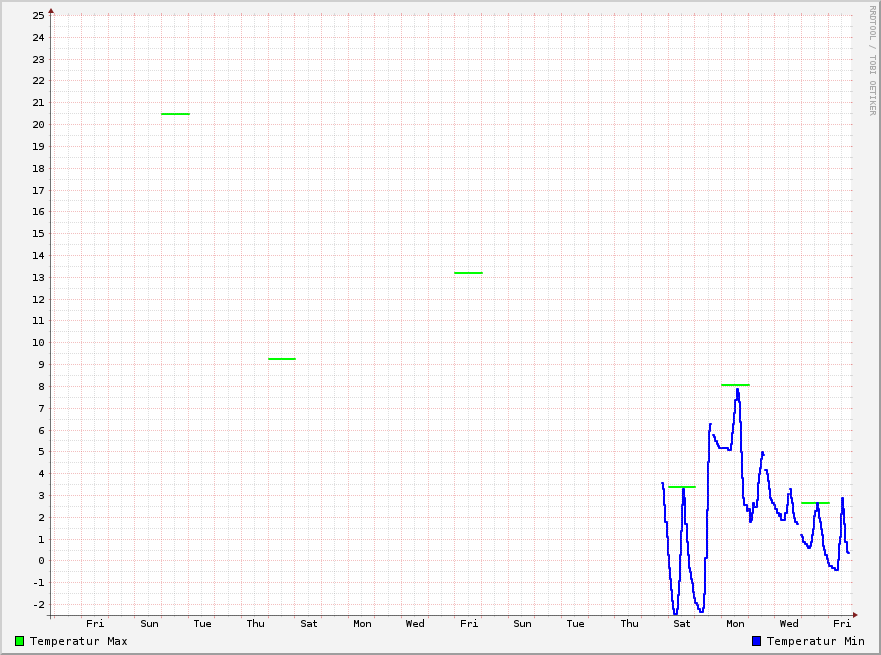Click the y-axis label "5"
The width and height of the screenshot is (881, 655).
pyautogui.click(x=42, y=451)
